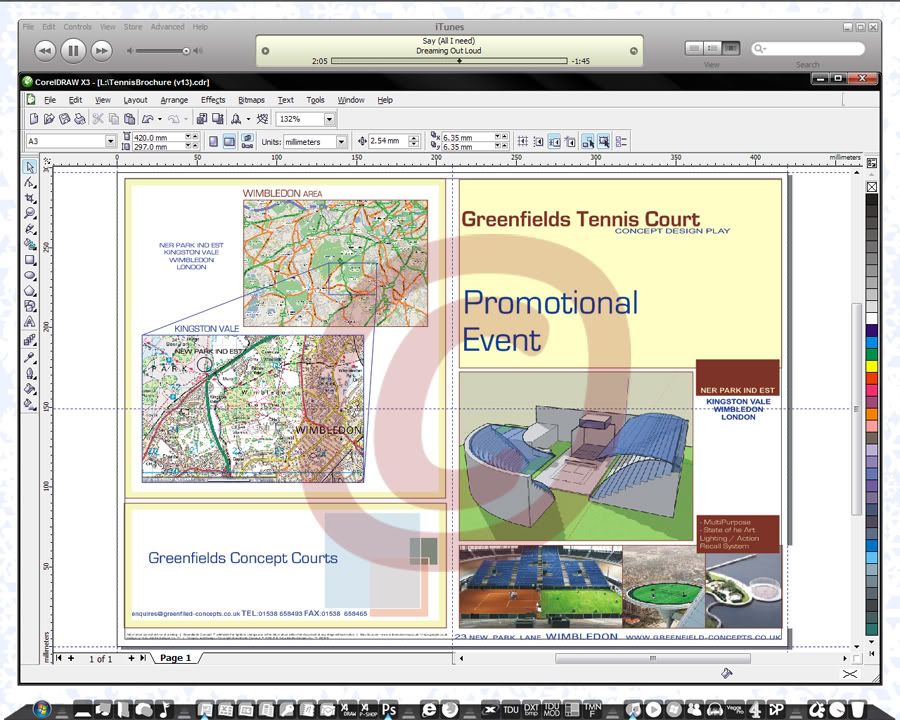Image resolution: width=900 pixels, height=720 pixels.
Task: Pick the red swatch in color palette
Action: pos(871,378)
